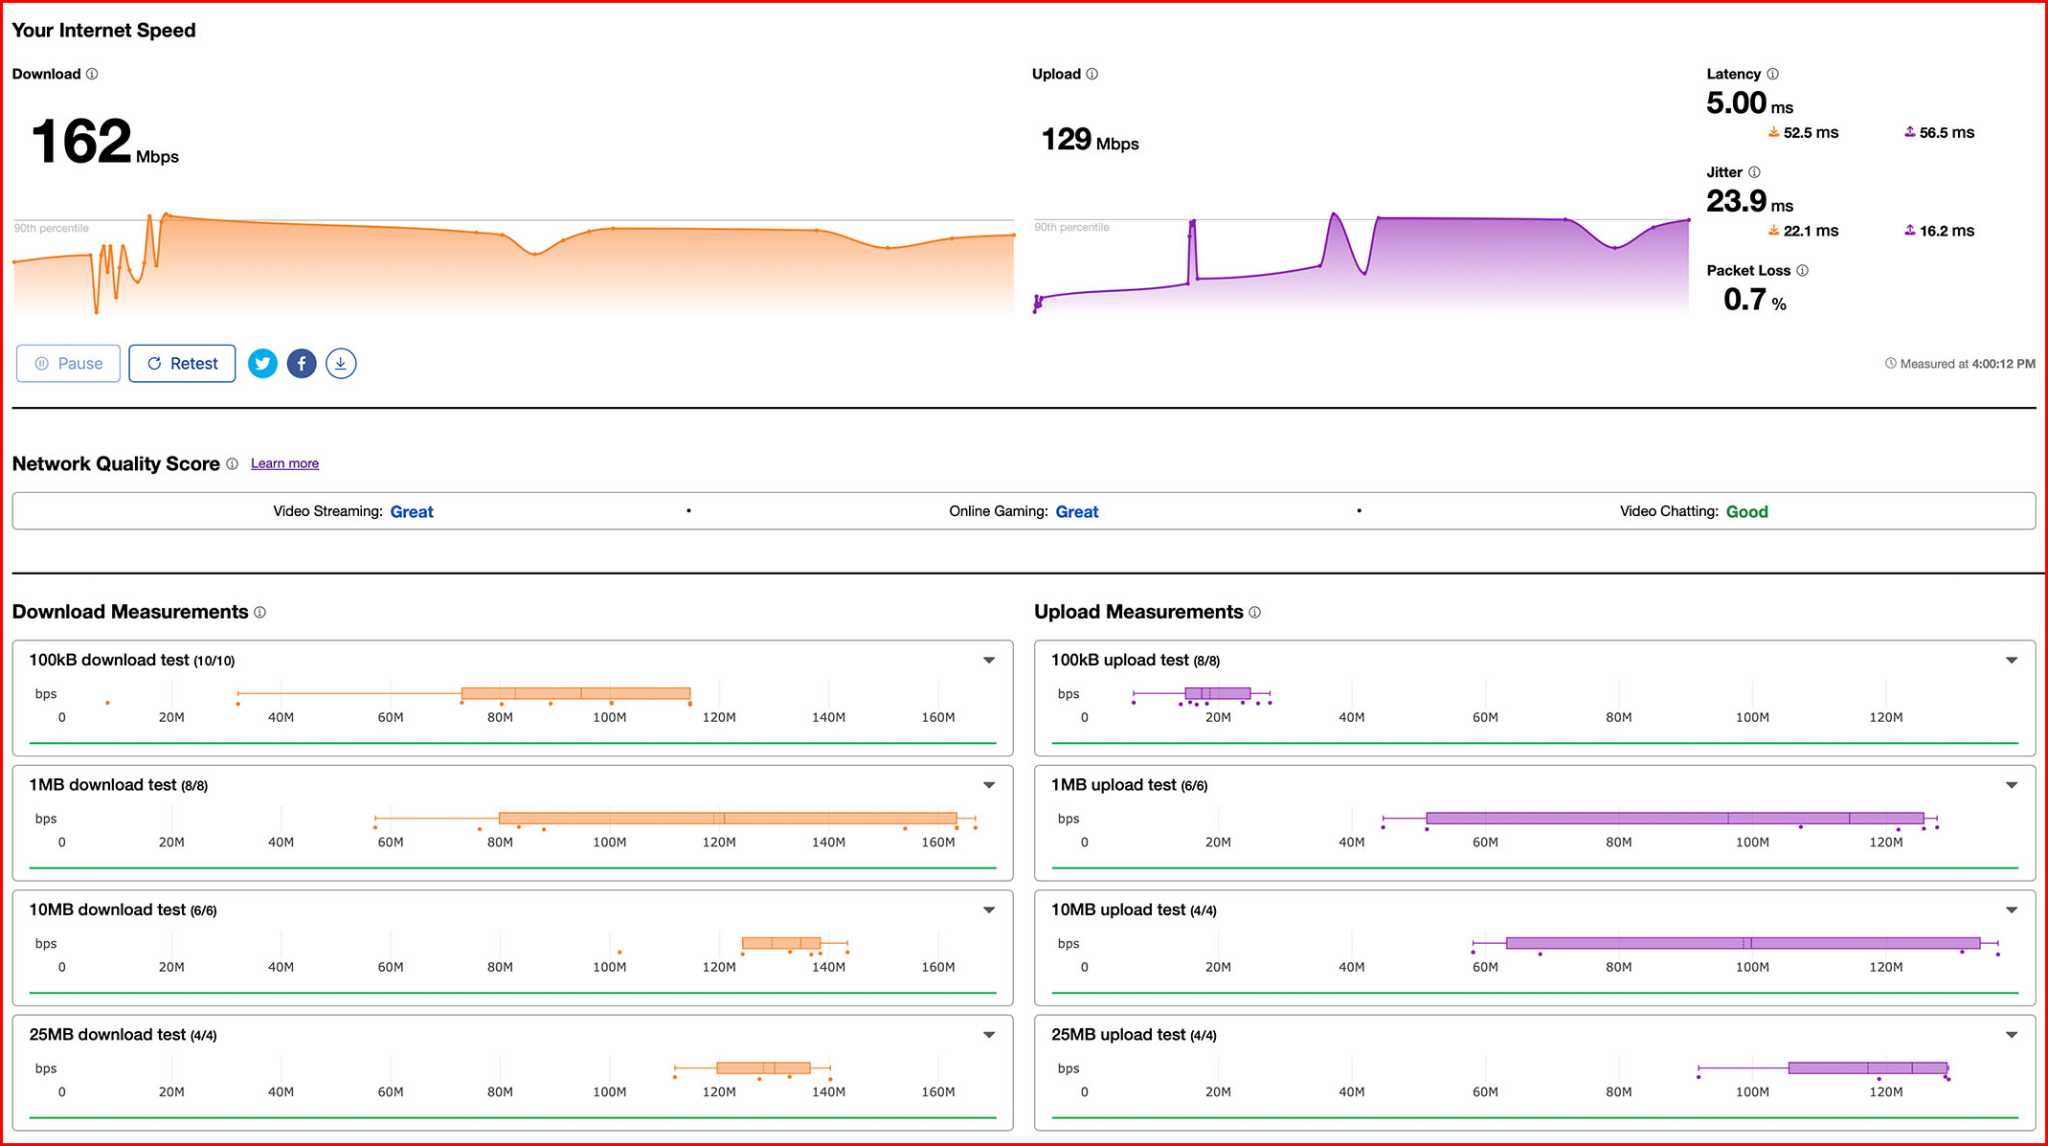This screenshot has height=1146, width=2048.
Task: Click info icon next to Network Quality Score
Action: click(x=232, y=464)
